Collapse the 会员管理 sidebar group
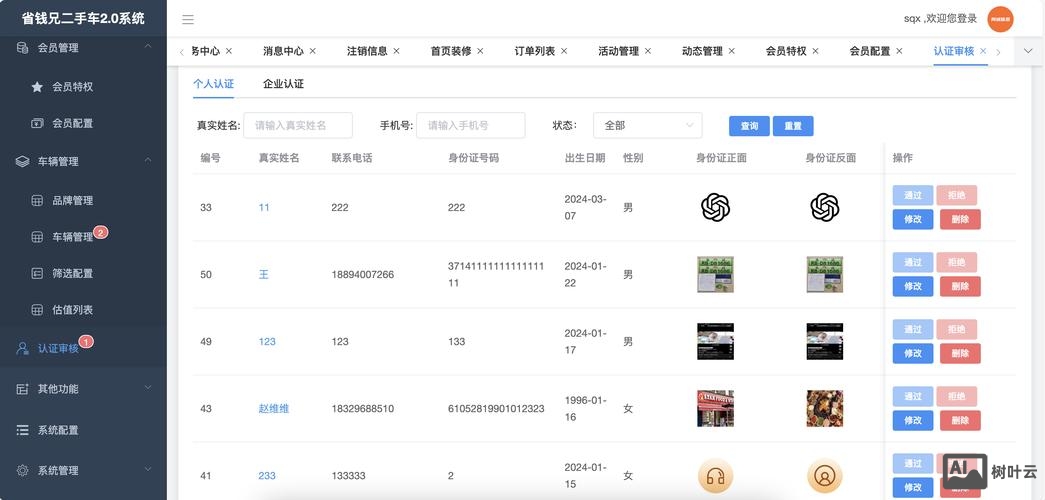 point(148,46)
